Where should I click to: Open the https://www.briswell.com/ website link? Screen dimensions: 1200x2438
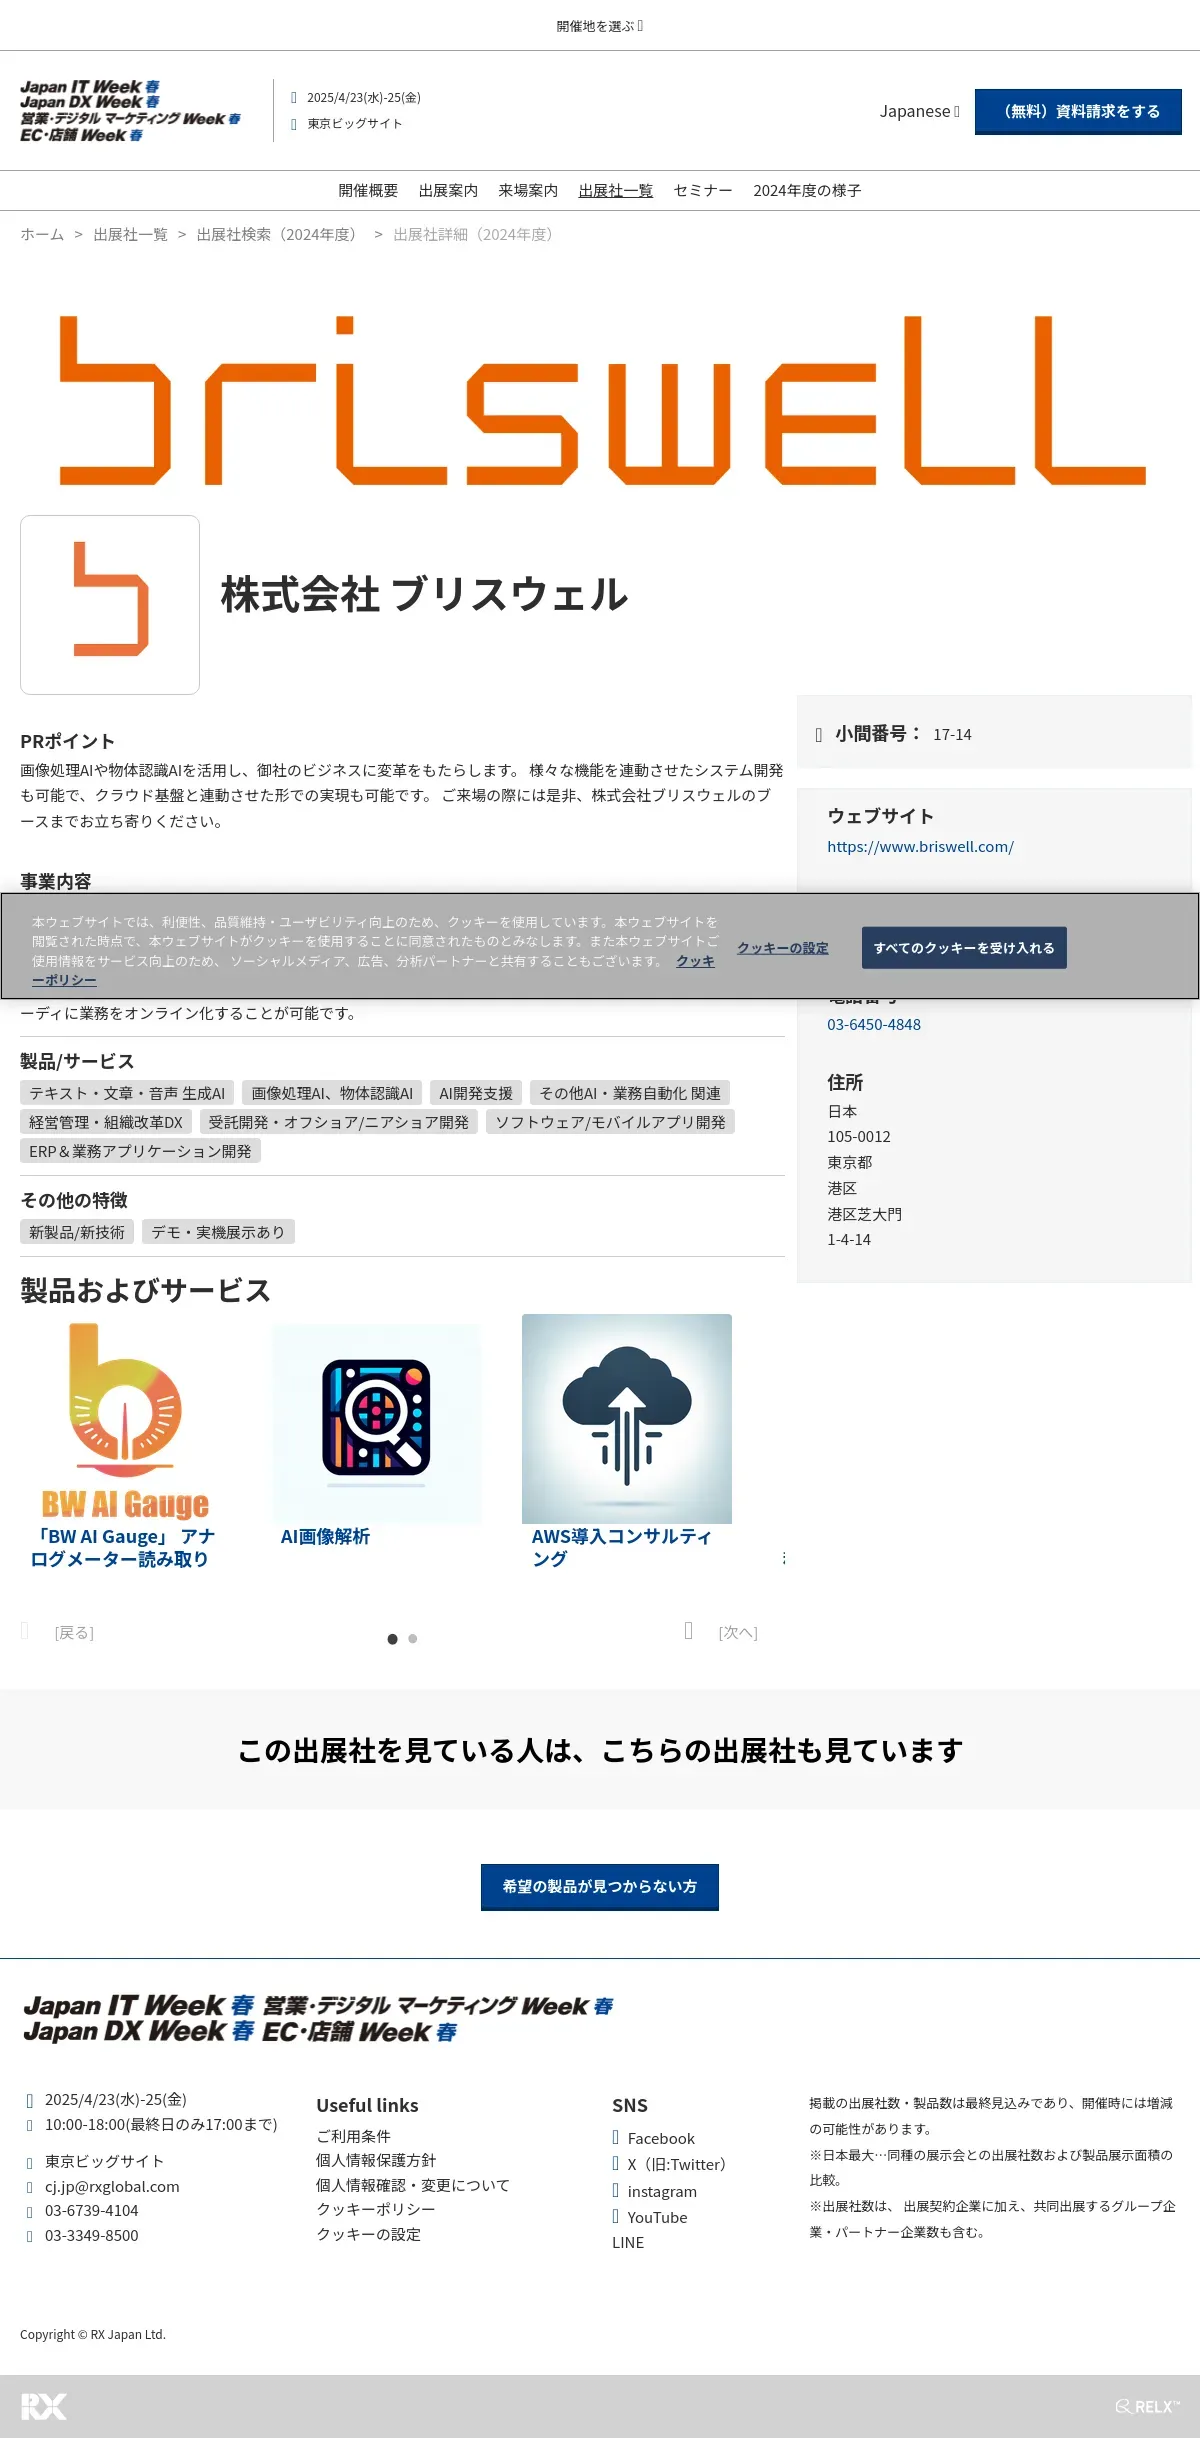(x=920, y=846)
